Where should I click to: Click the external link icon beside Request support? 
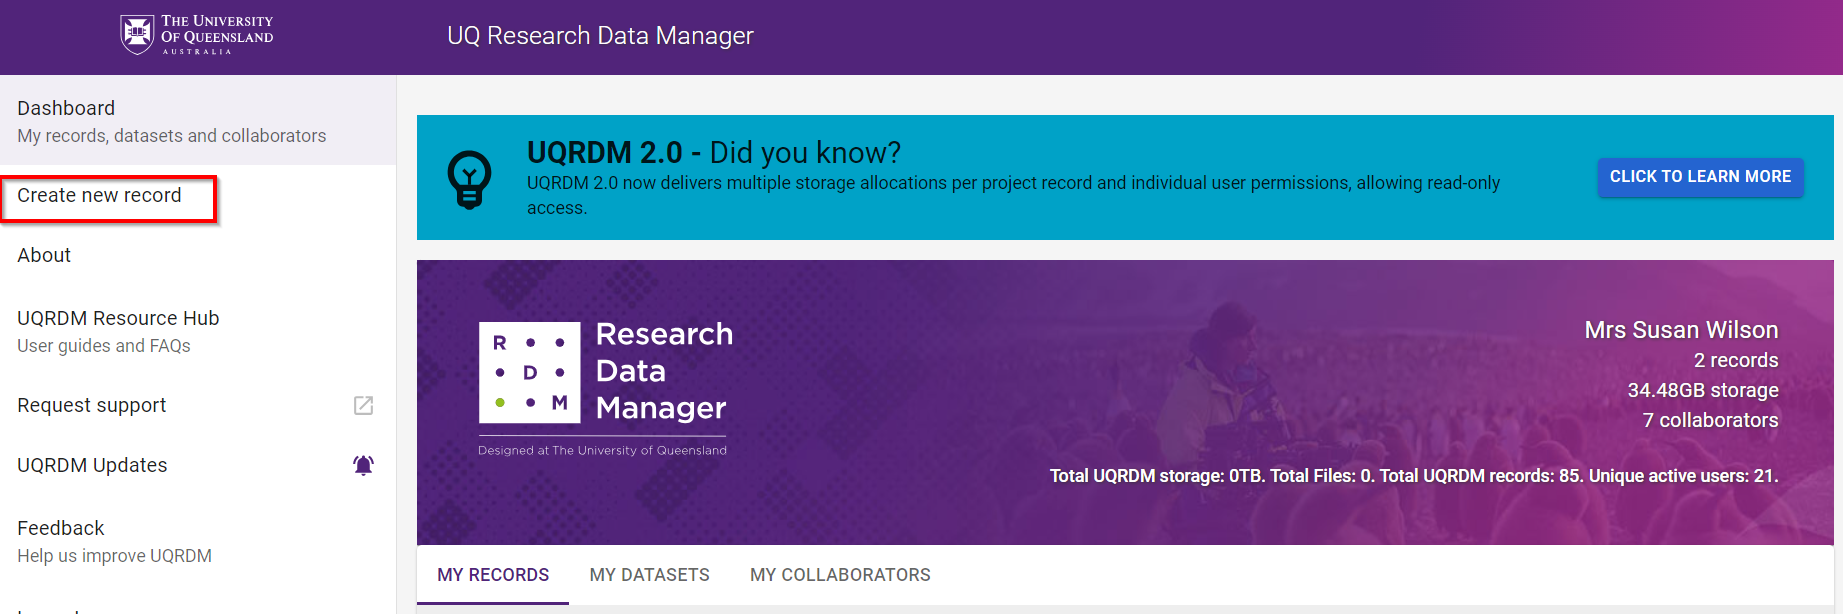[x=363, y=405]
